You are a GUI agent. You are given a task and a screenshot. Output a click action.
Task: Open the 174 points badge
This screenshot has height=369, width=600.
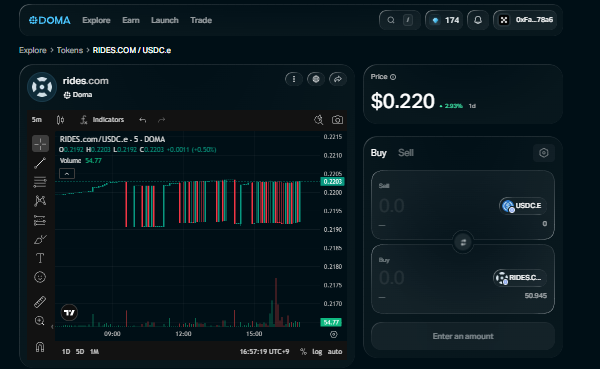[x=444, y=20]
